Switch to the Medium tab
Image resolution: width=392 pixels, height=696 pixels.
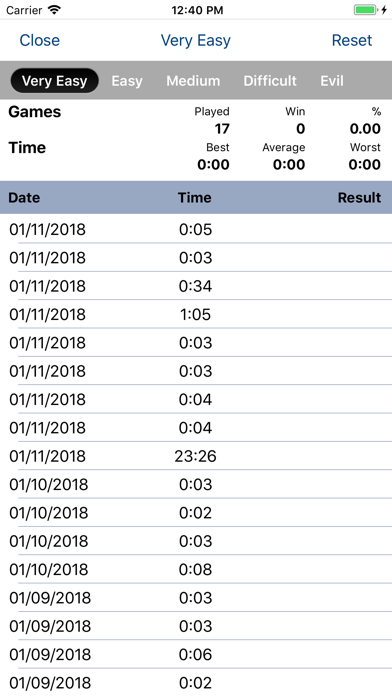193,81
